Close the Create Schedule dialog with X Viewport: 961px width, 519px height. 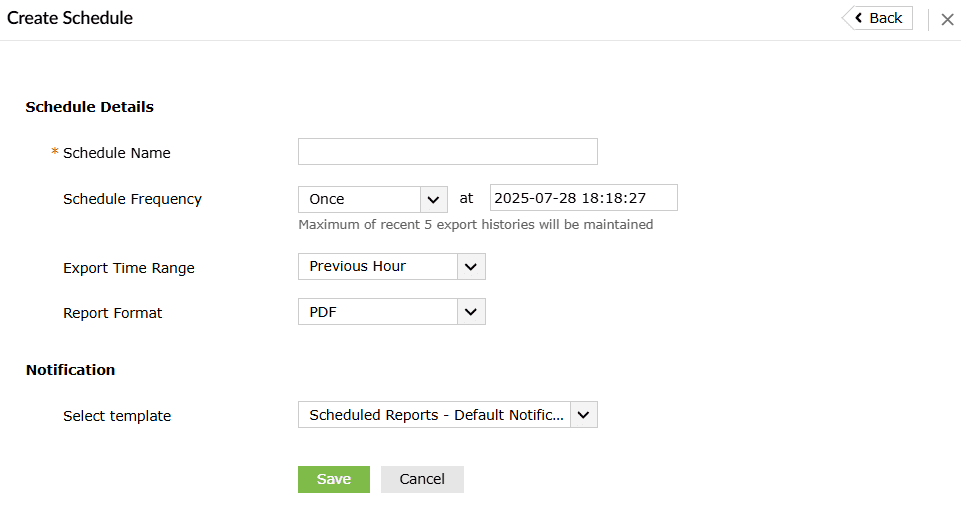(947, 19)
